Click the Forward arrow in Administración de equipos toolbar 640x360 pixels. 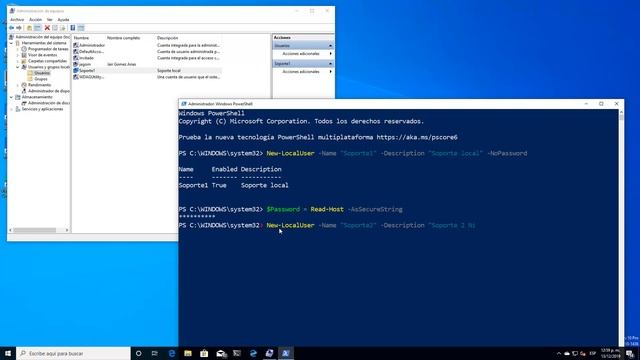click(x=19, y=28)
